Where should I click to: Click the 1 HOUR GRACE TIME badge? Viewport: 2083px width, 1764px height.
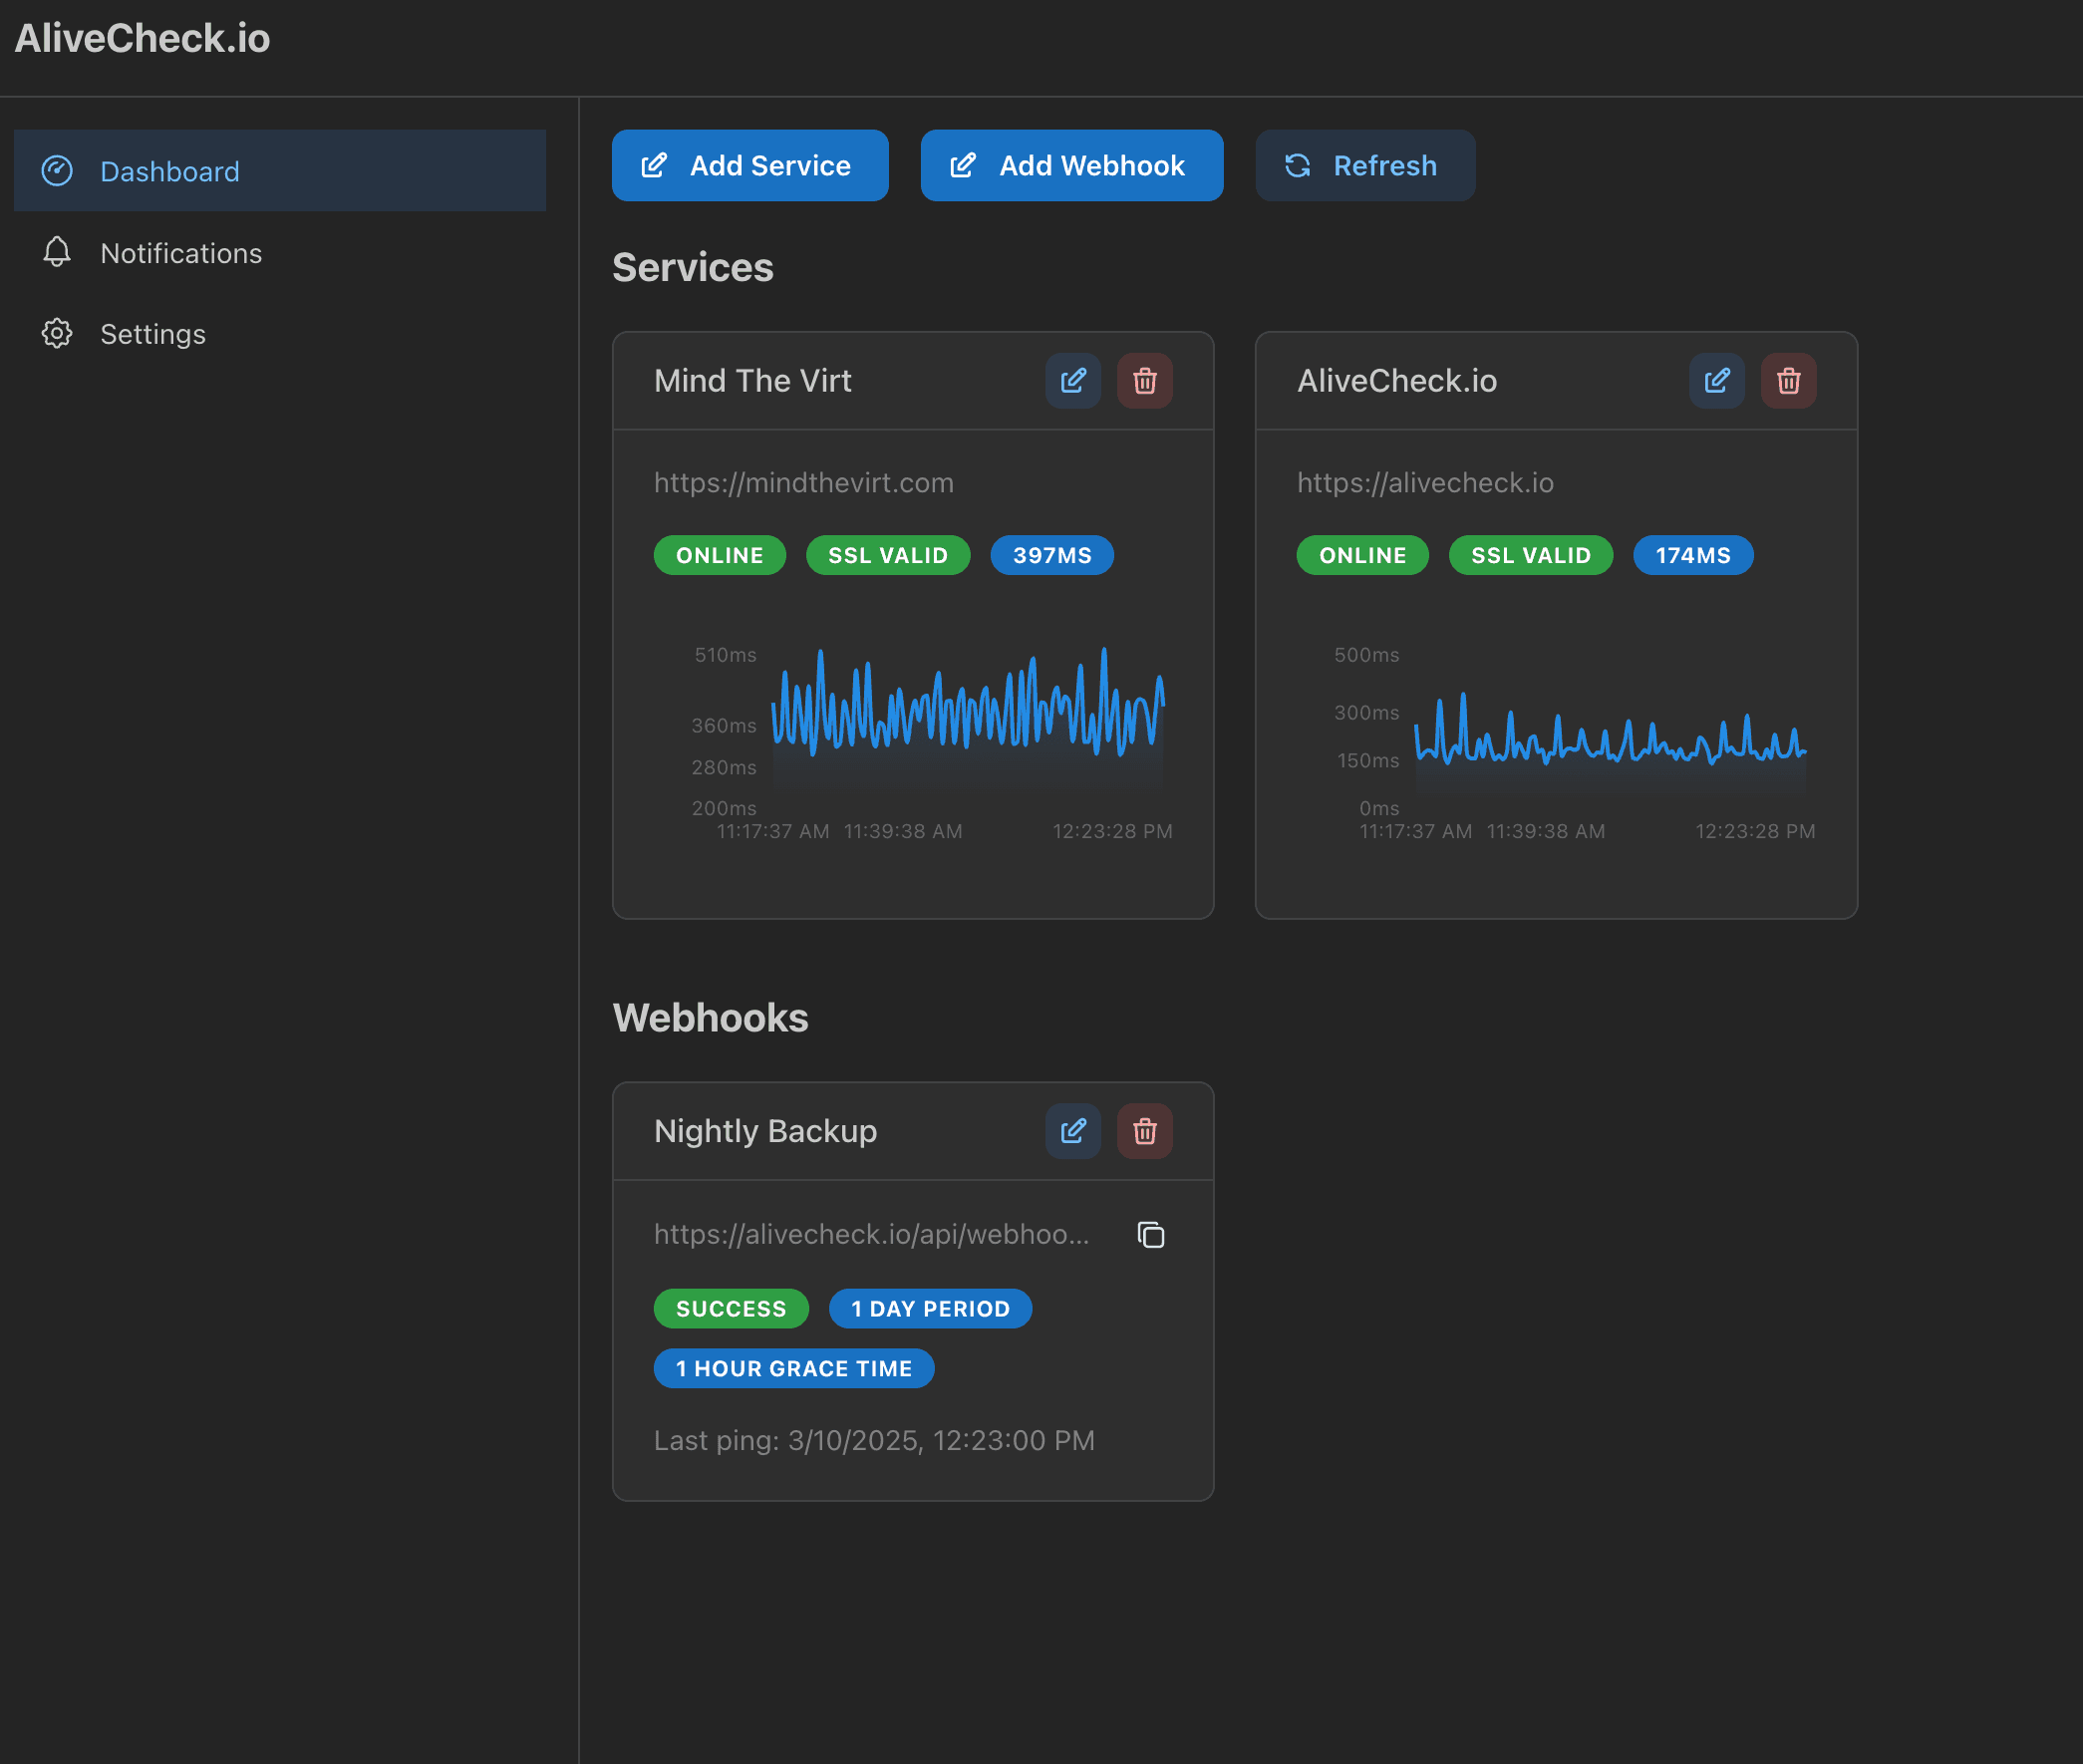pyautogui.click(x=794, y=1369)
